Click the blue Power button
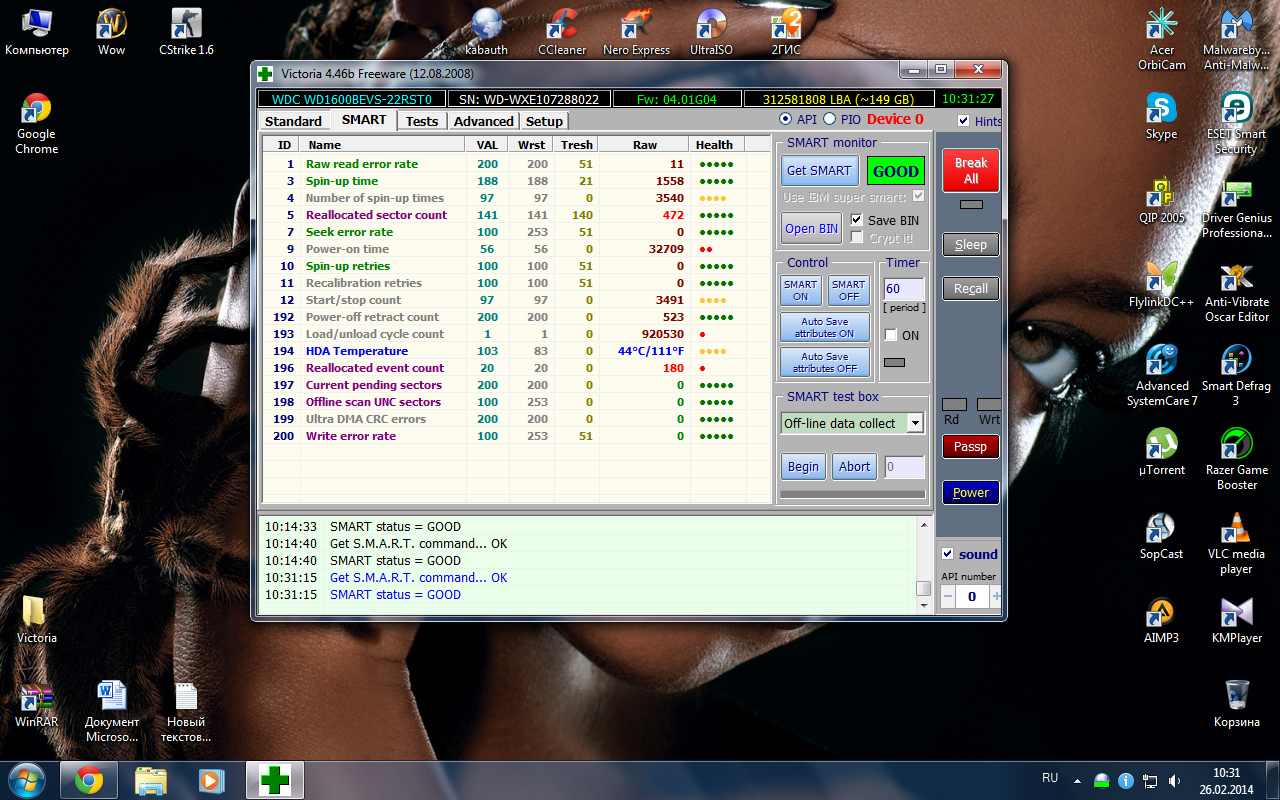This screenshot has width=1280, height=800. [x=971, y=492]
